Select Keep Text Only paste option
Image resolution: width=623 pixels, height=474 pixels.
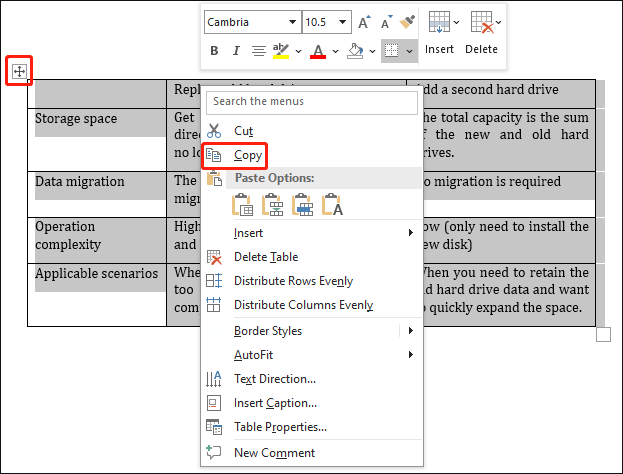(x=332, y=205)
